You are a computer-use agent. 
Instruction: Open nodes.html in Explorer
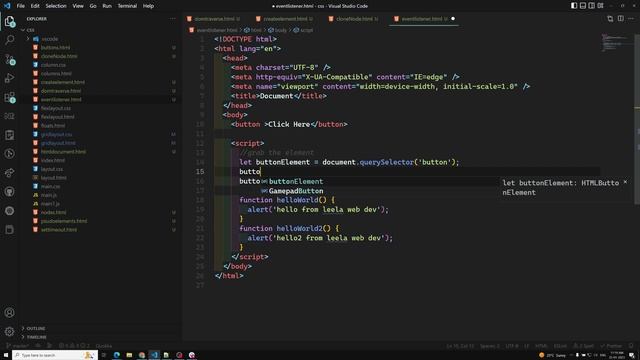pos(53,212)
